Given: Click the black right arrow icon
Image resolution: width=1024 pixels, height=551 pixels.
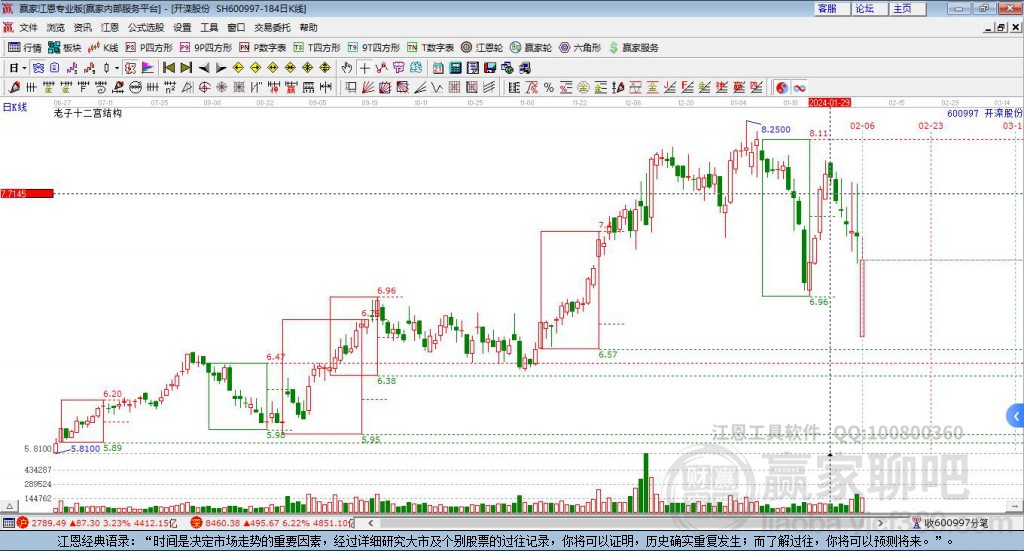Looking at the screenshot, I should click(221, 68).
